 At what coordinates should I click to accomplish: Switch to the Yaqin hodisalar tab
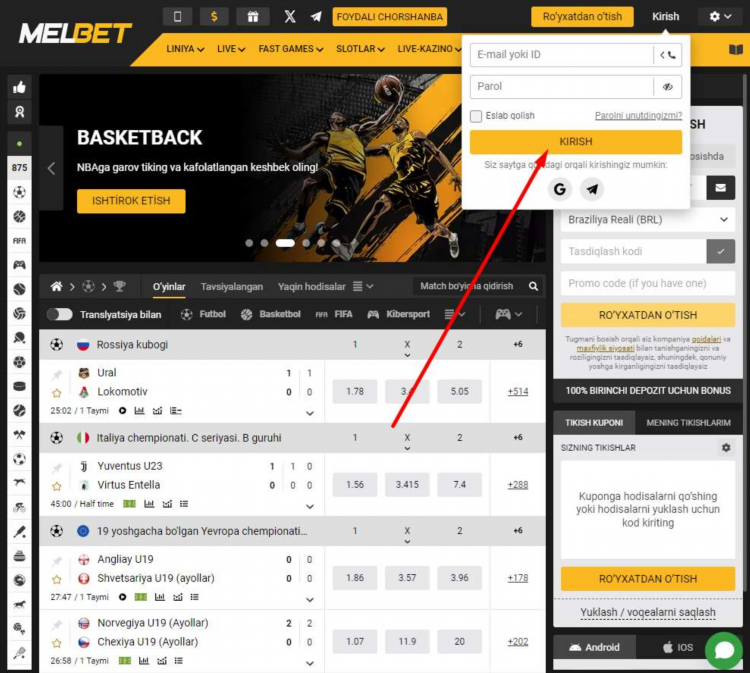pyautogui.click(x=311, y=287)
